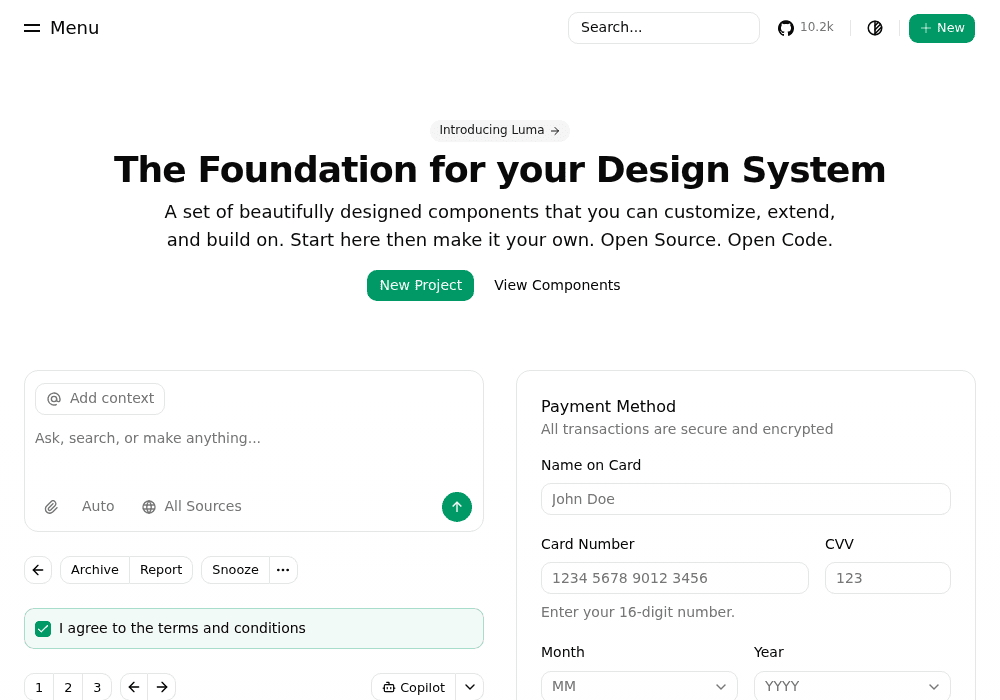The height and width of the screenshot is (700, 1000).
Task: Click the back arrow beside Archive
Action: click(38, 570)
